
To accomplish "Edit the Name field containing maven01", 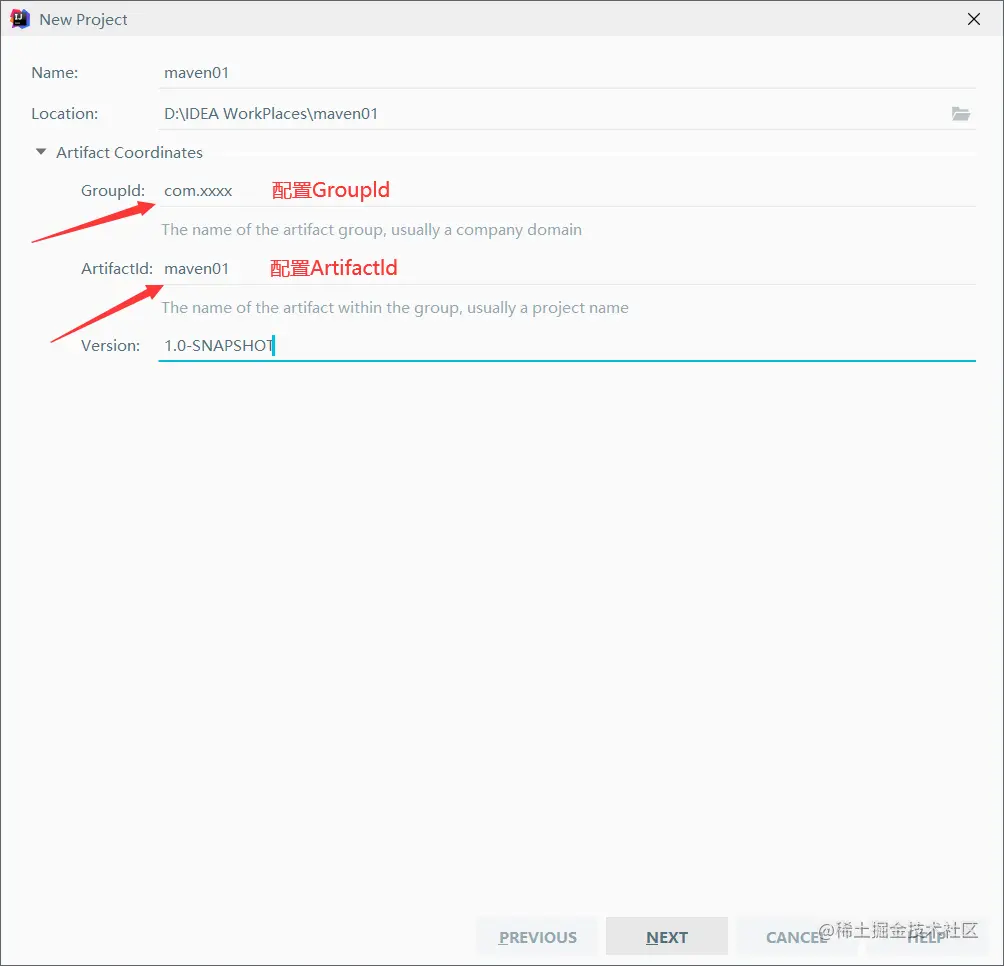I will [x=567, y=73].
